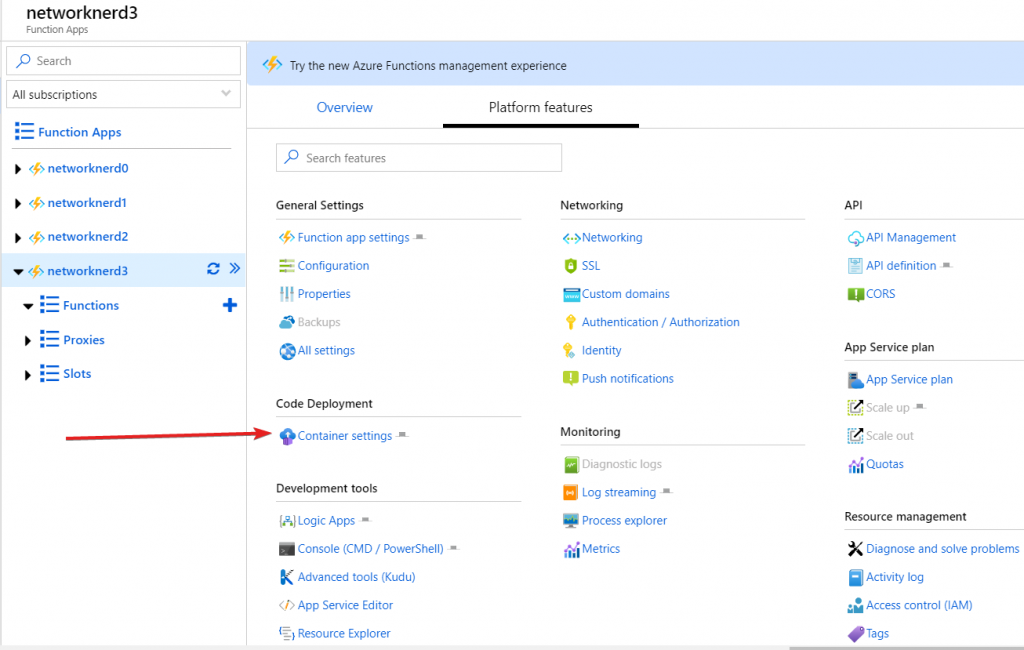Click the API Management cloud icon

pyautogui.click(x=855, y=238)
